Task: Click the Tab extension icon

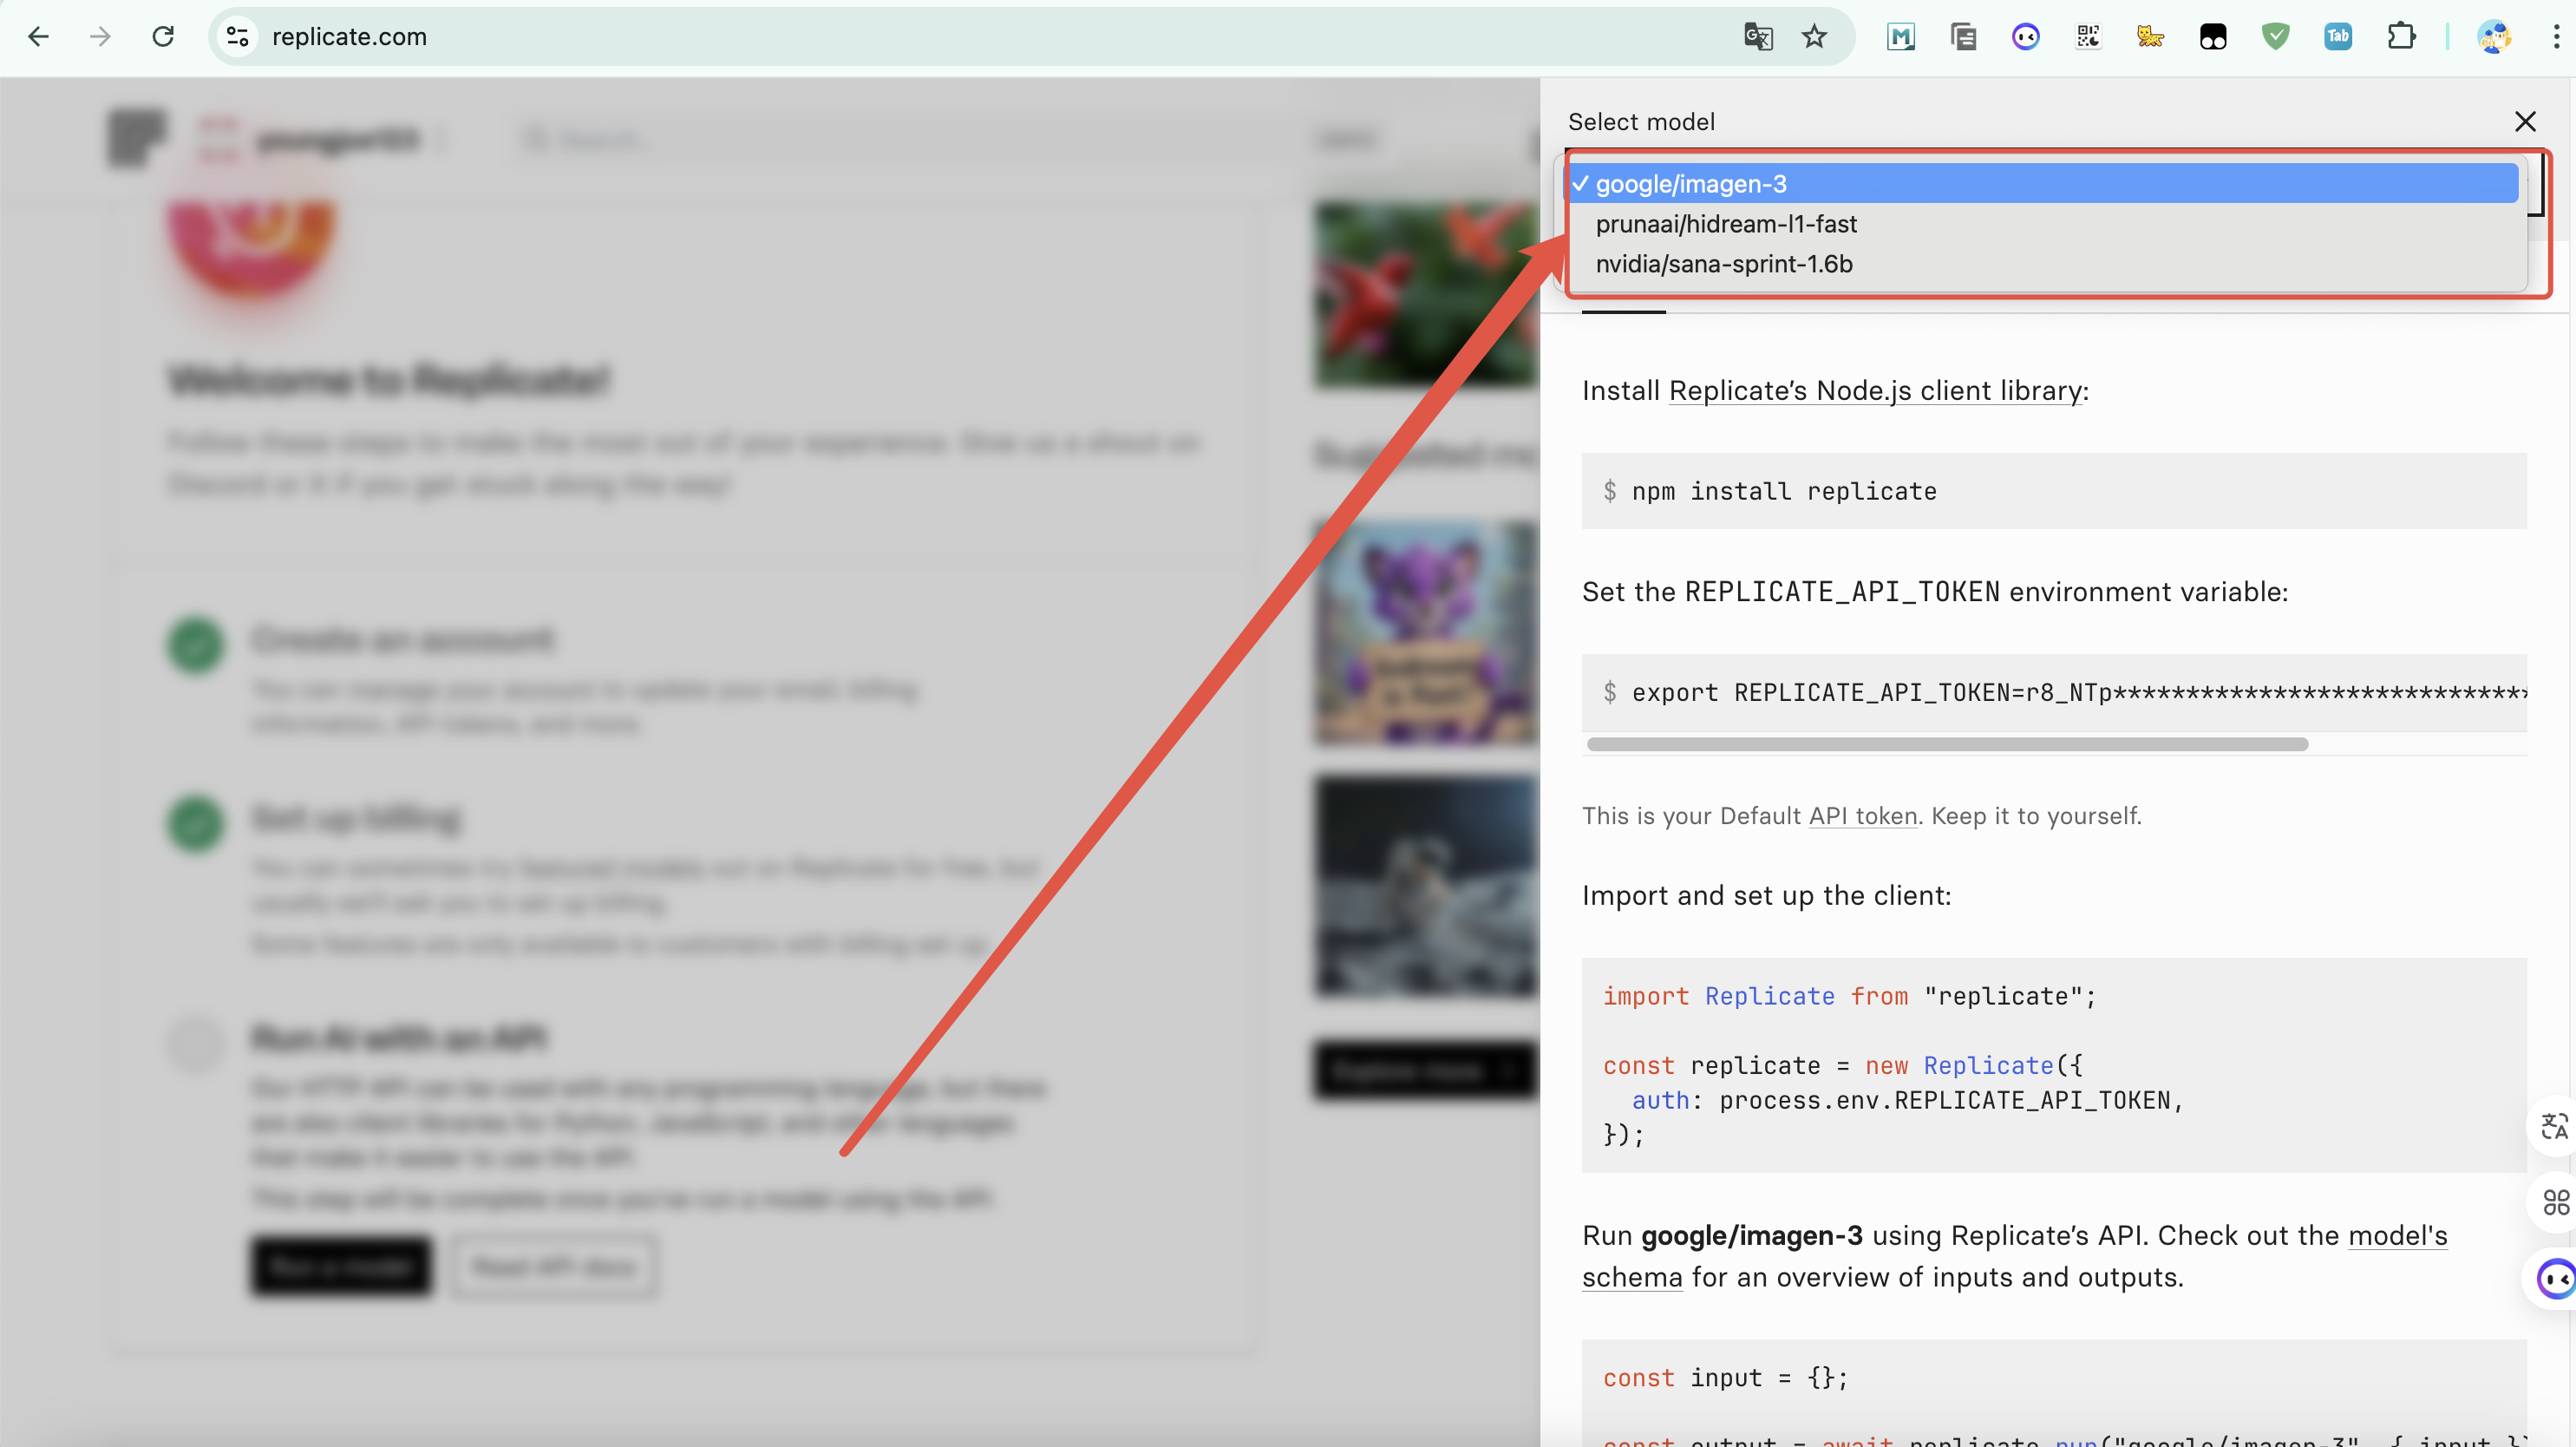Action: 2337,37
